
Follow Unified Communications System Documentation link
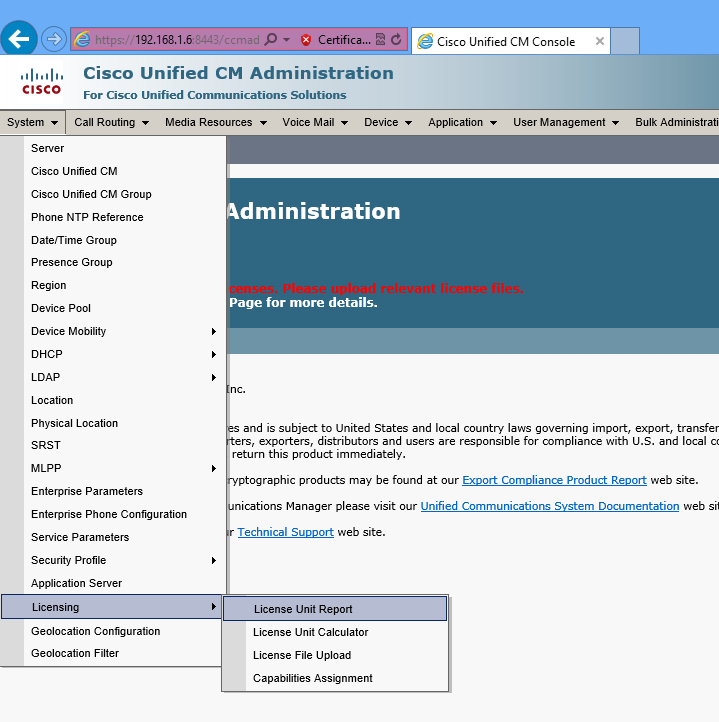pos(550,507)
